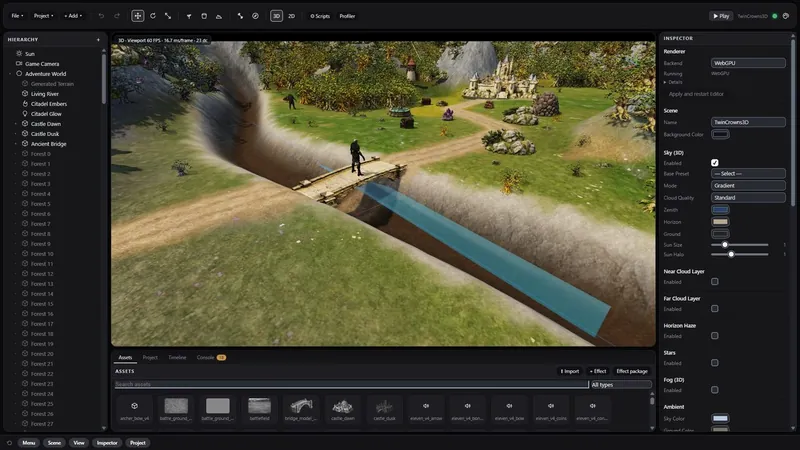Click the bucket icon in the top toolbar
The height and width of the screenshot is (450, 800).
click(204, 16)
